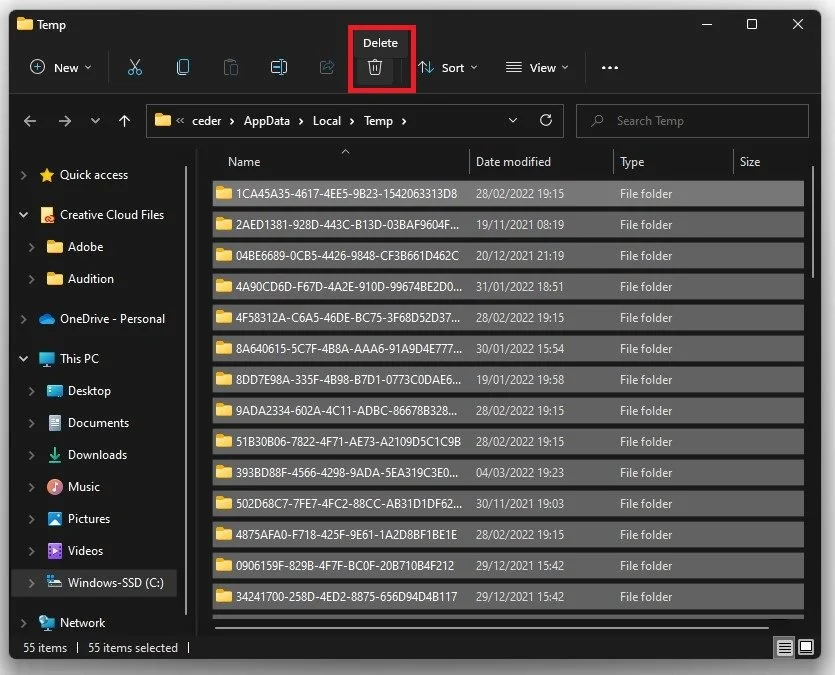Viewport: 835px width, 675px height.
Task: Click the Paste clipboard icon
Action: (x=231, y=67)
